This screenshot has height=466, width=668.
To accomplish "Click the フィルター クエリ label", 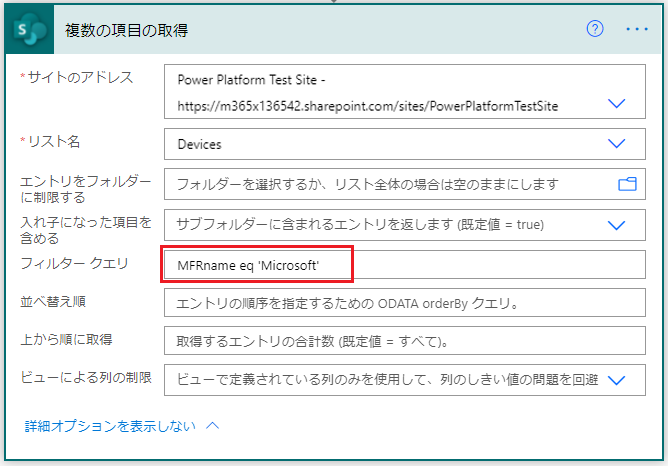I will (75, 263).
